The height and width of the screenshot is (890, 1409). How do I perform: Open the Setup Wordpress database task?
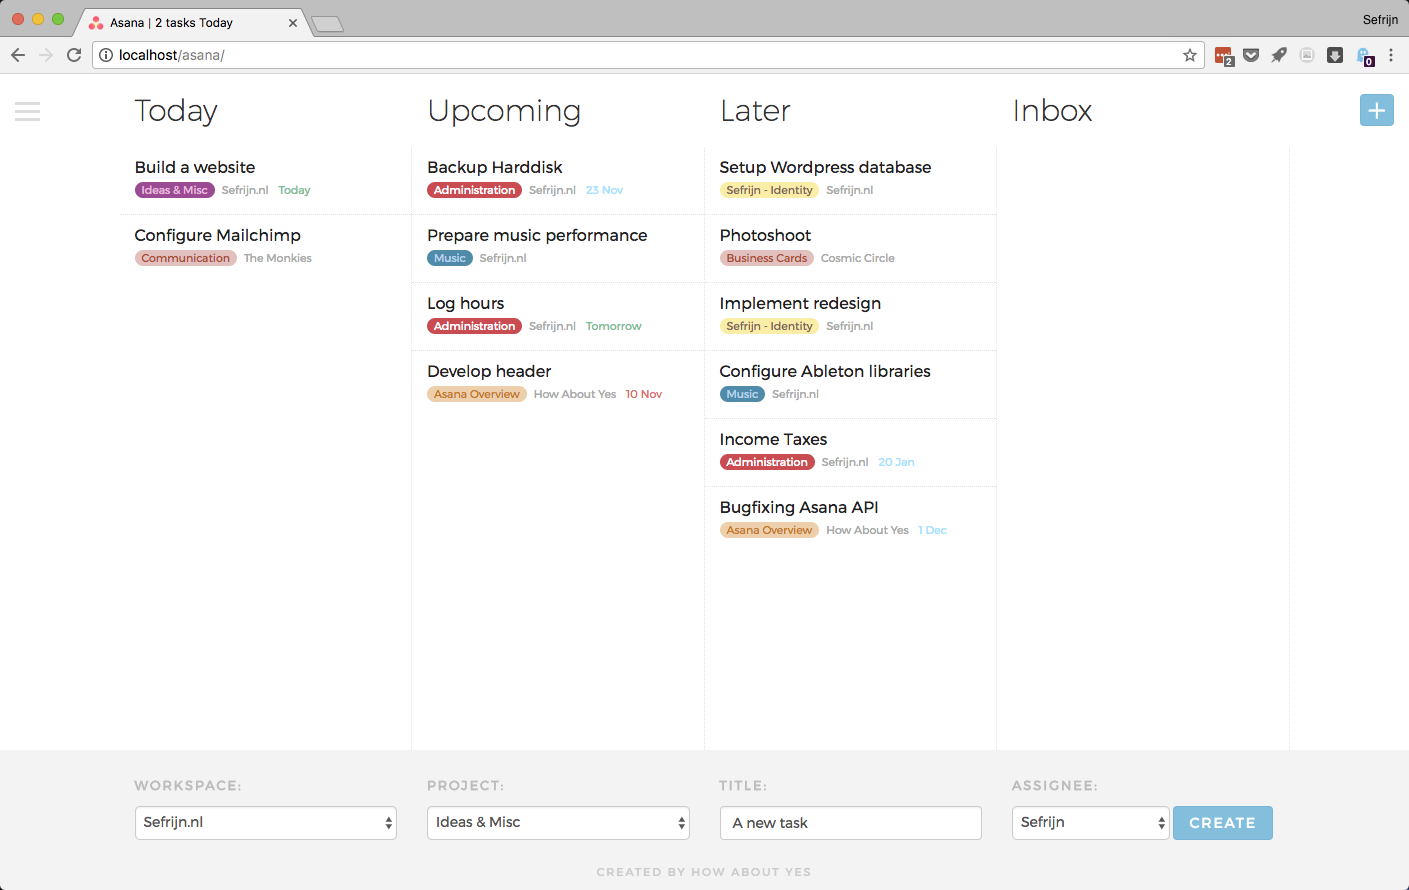(x=825, y=167)
